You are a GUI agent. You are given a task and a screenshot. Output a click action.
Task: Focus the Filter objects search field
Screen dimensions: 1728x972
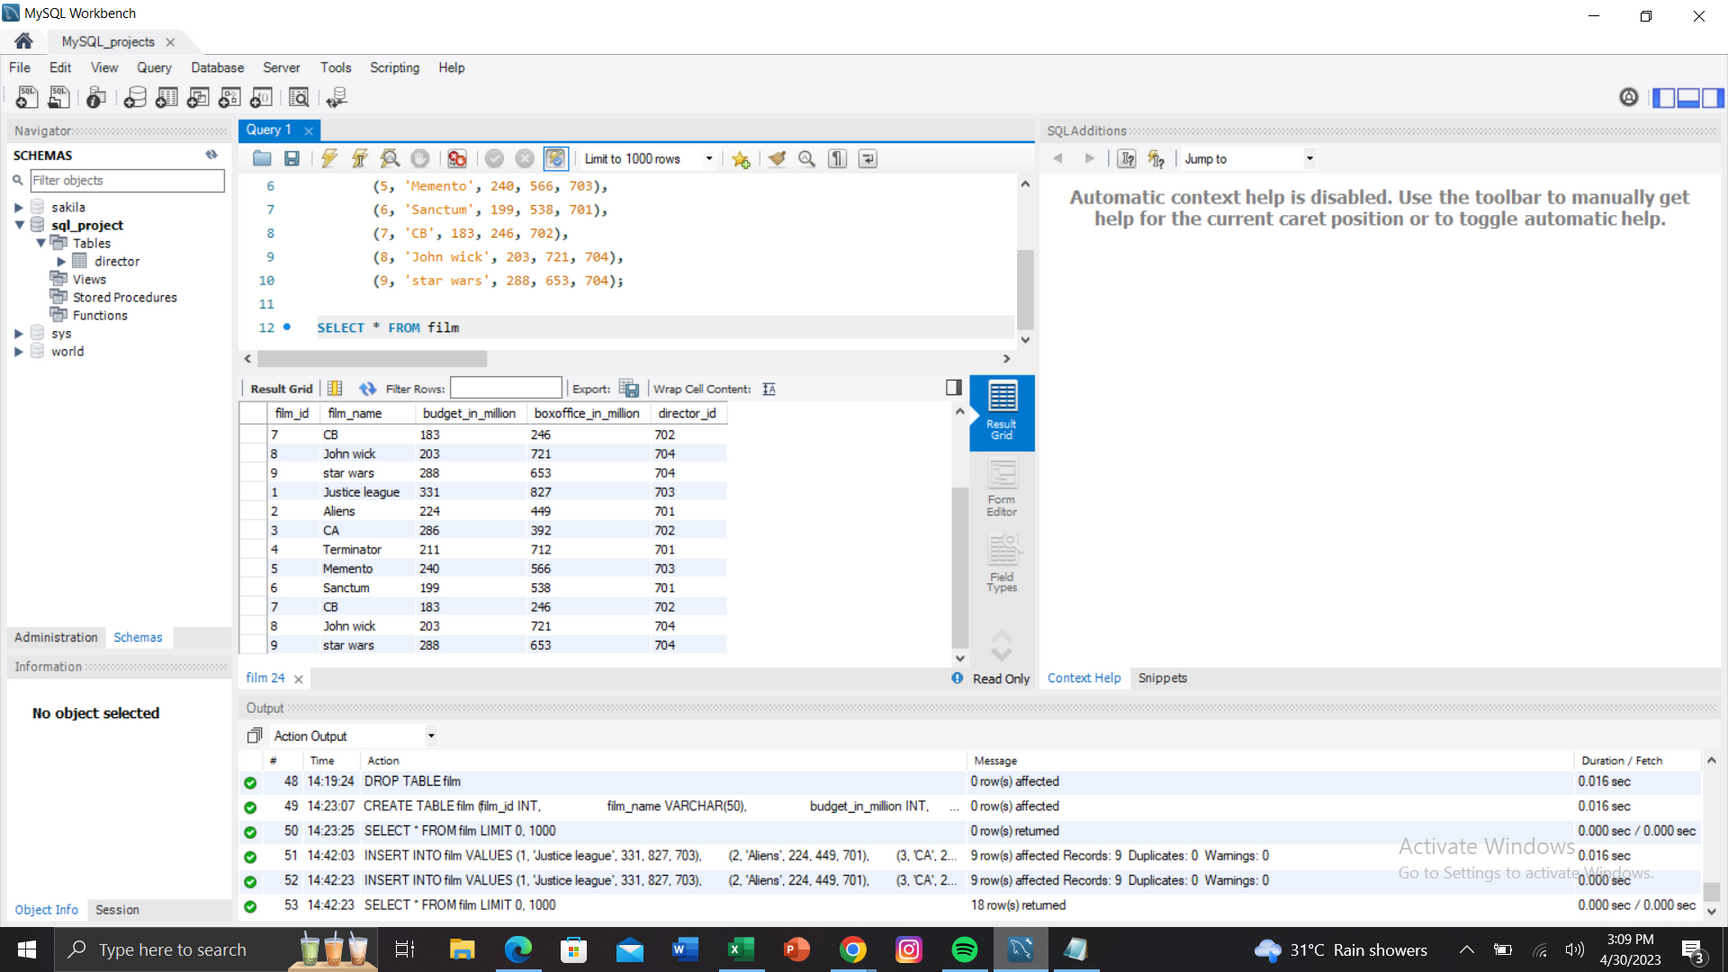127,181
